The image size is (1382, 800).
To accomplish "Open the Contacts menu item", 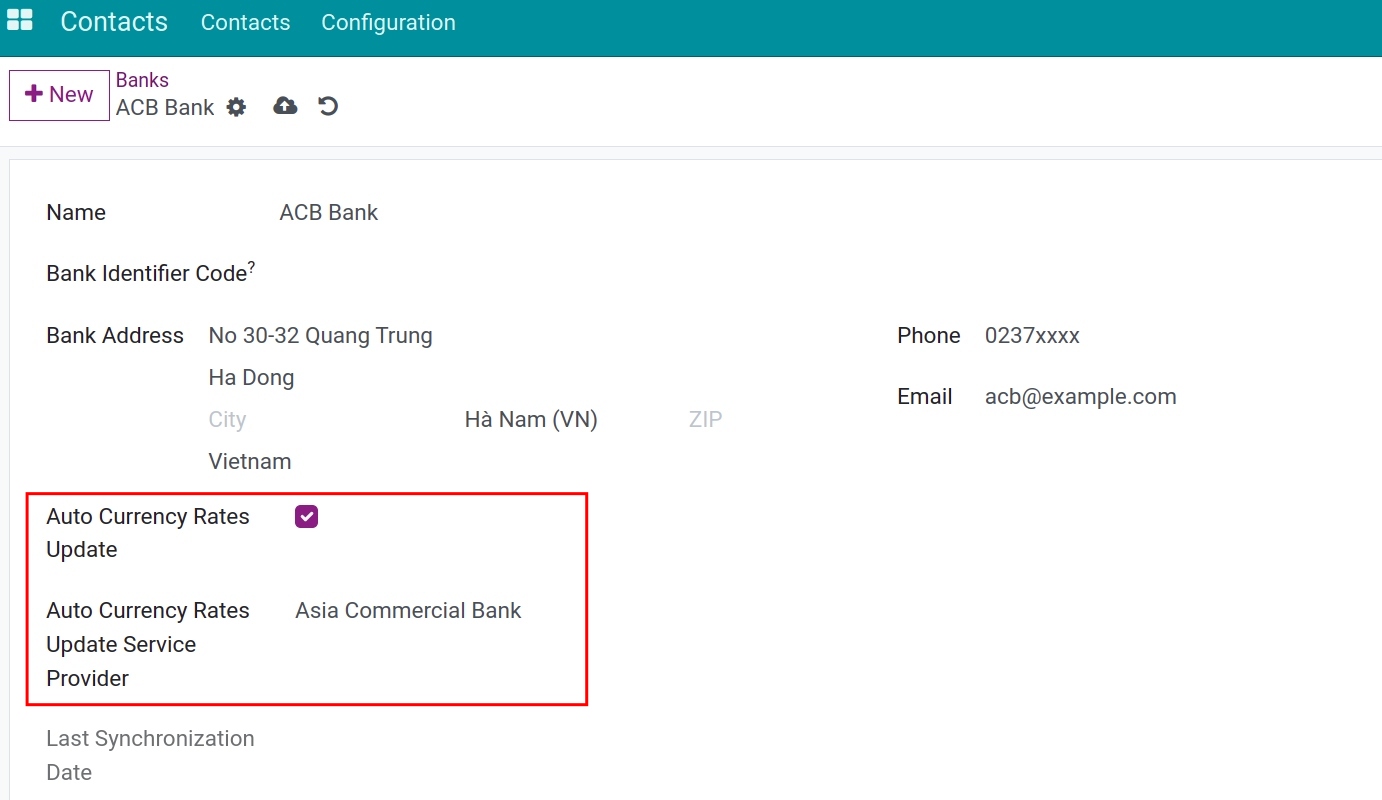I will click(245, 22).
